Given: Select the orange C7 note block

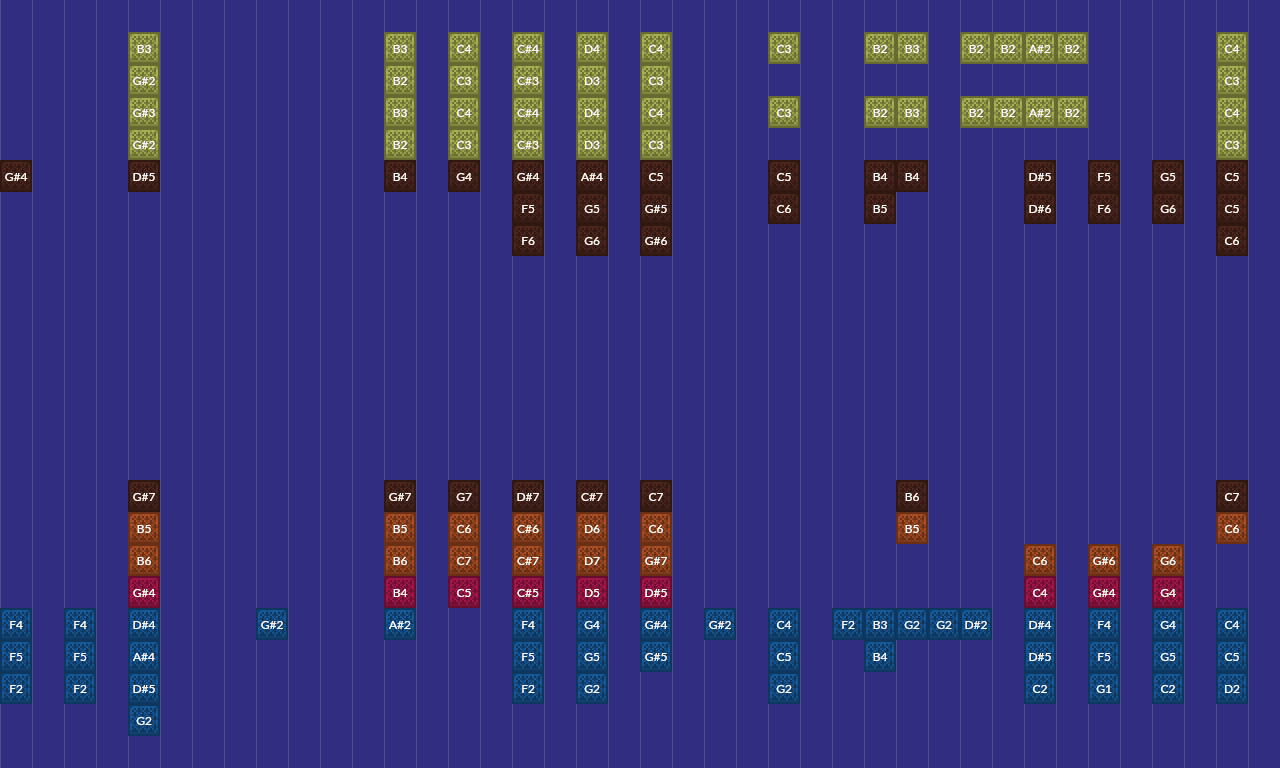Looking at the screenshot, I should pyautogui.click(x=464, y=561).
